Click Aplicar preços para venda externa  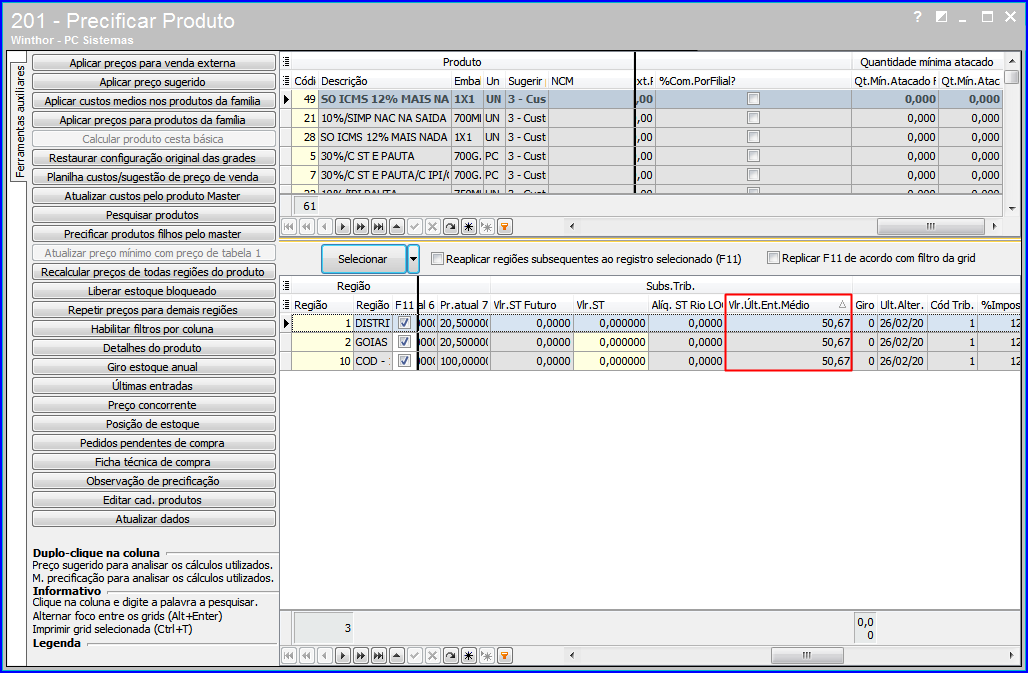(153, 63)
